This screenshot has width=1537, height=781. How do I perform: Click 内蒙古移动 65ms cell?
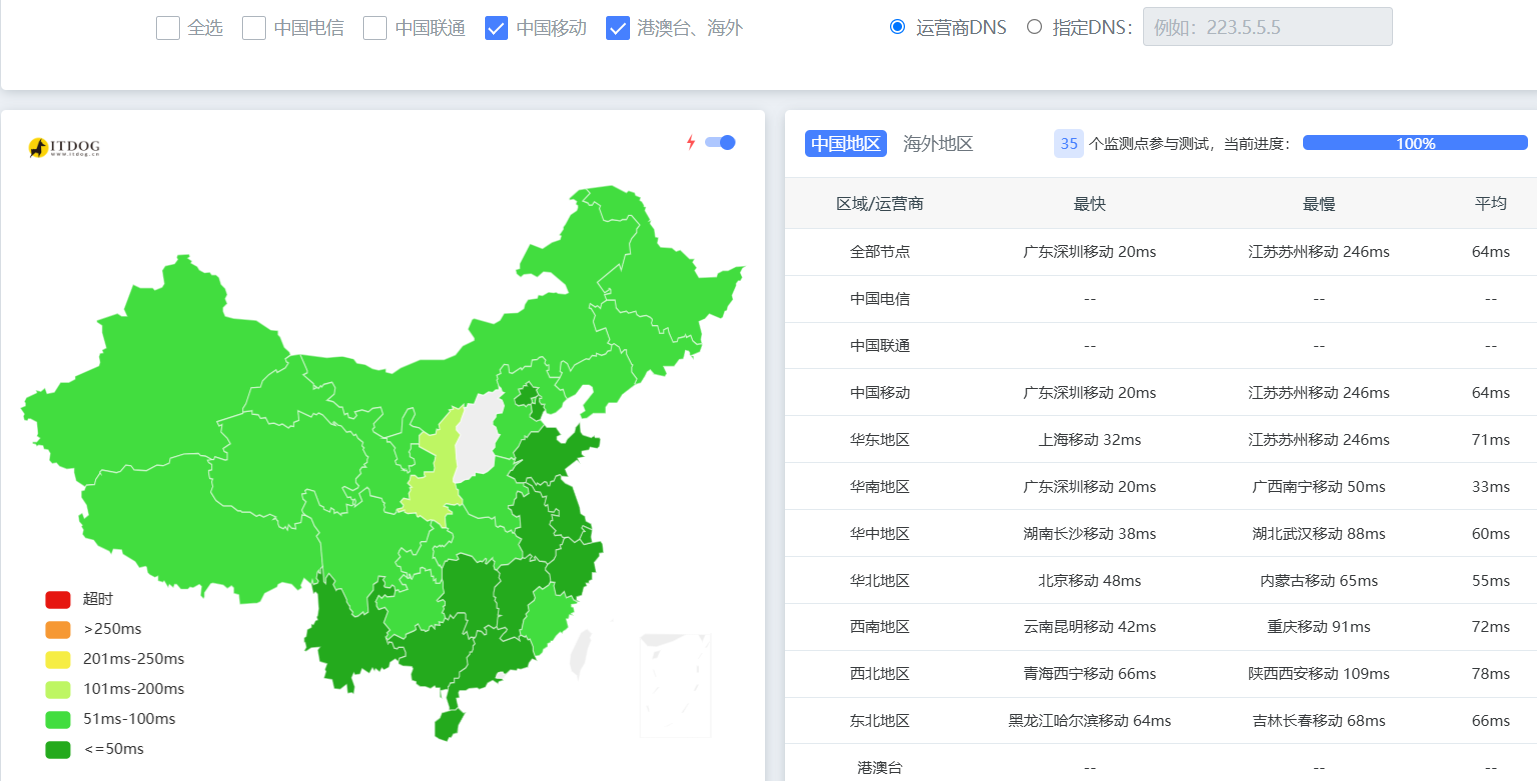tap(1319, 581)
